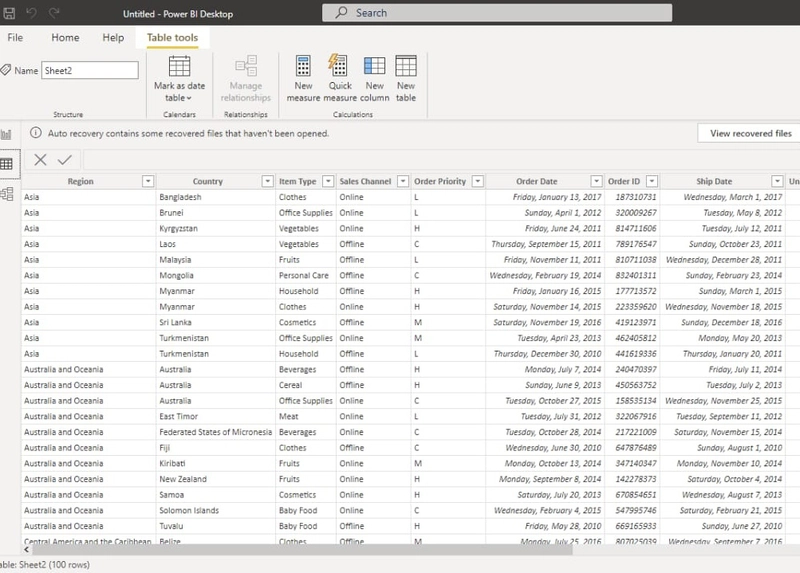This screenshot has width=800, height=573.
Task: Switch to Model view in sidebar
Action: pos(7,194)
